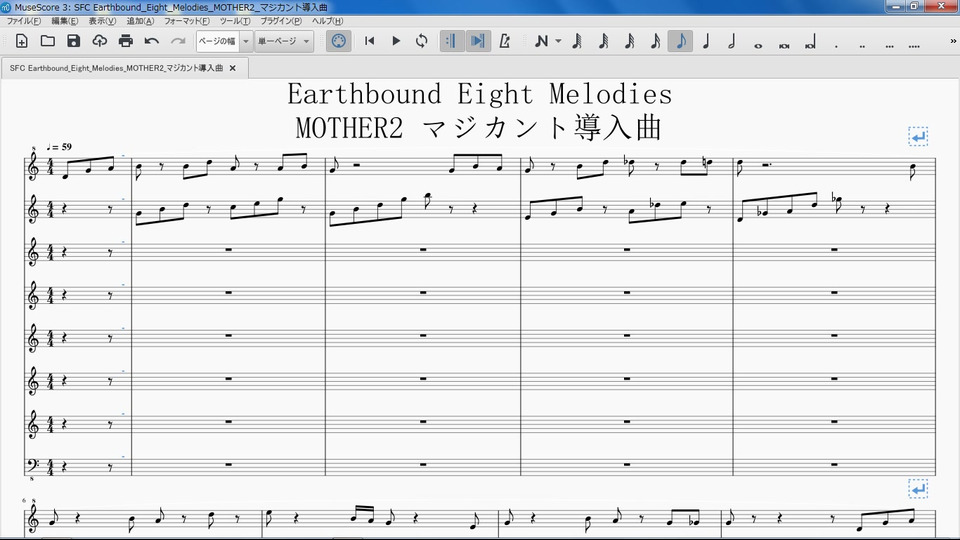Viewport: 960px width, 540px height.
Task: Minimize the MuseScore window
Action: pyautogui.click(x=896, y=6)
